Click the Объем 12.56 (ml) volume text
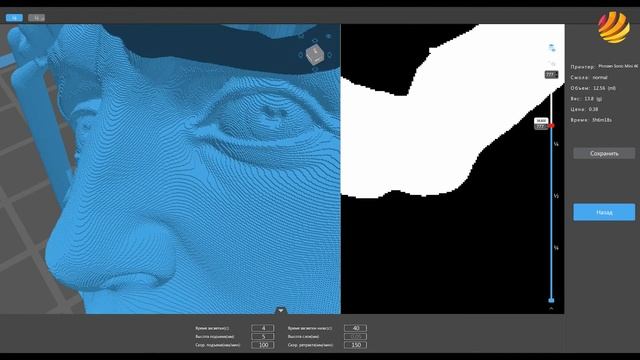The image size is (640, 360). pos(593,88)
